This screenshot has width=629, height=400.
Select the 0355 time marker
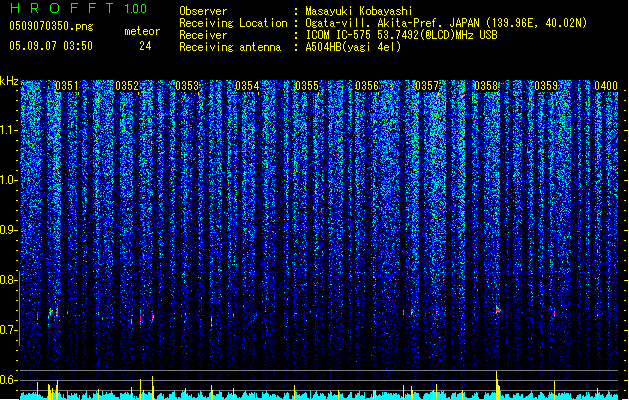click(307, 86)
